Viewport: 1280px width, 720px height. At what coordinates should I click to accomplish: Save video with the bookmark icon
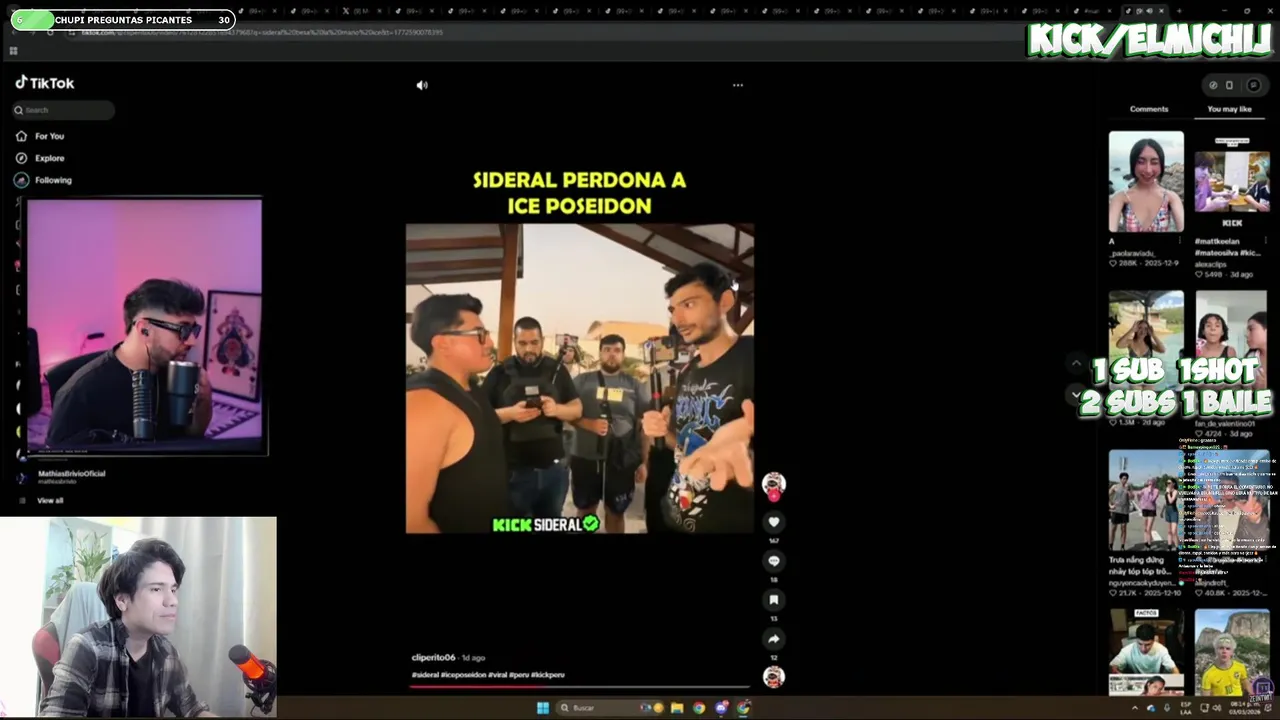coord(774,600)
